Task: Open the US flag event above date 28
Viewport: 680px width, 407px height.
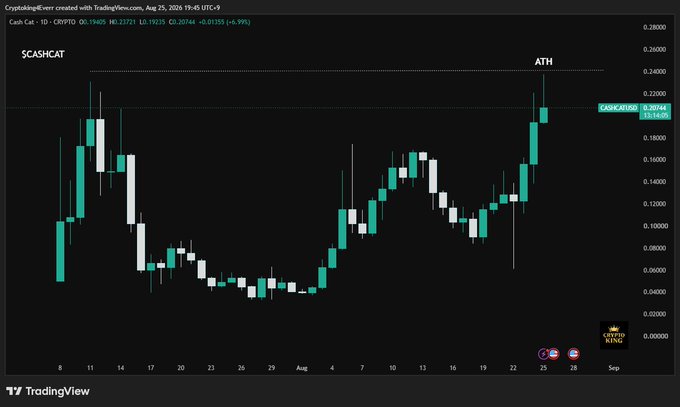Action: pyautogui.click(x=574, y=354)
